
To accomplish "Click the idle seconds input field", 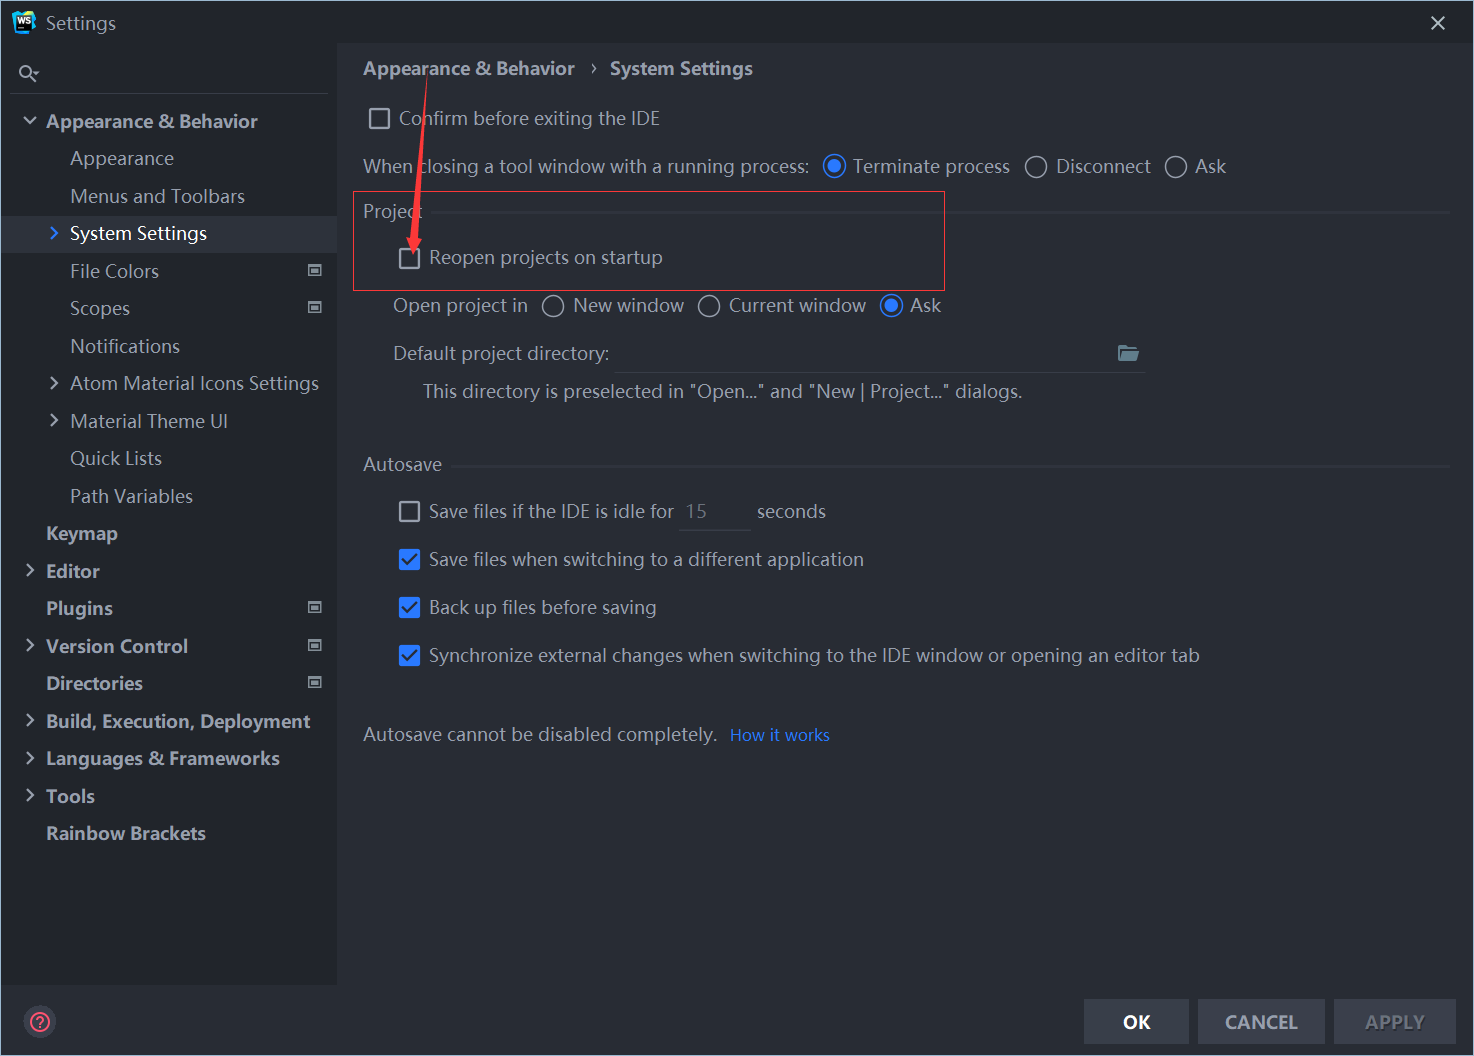I will point(712,511).
